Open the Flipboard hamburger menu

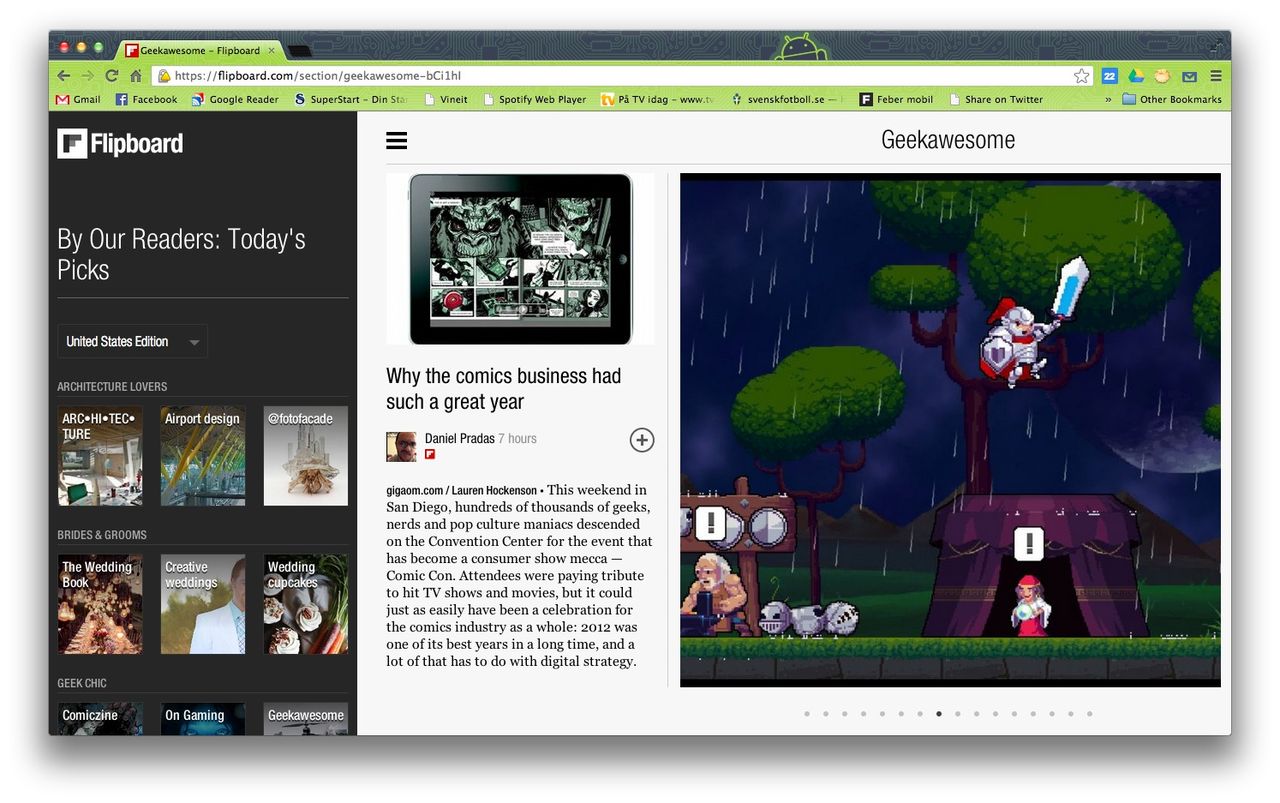[396, 140]
